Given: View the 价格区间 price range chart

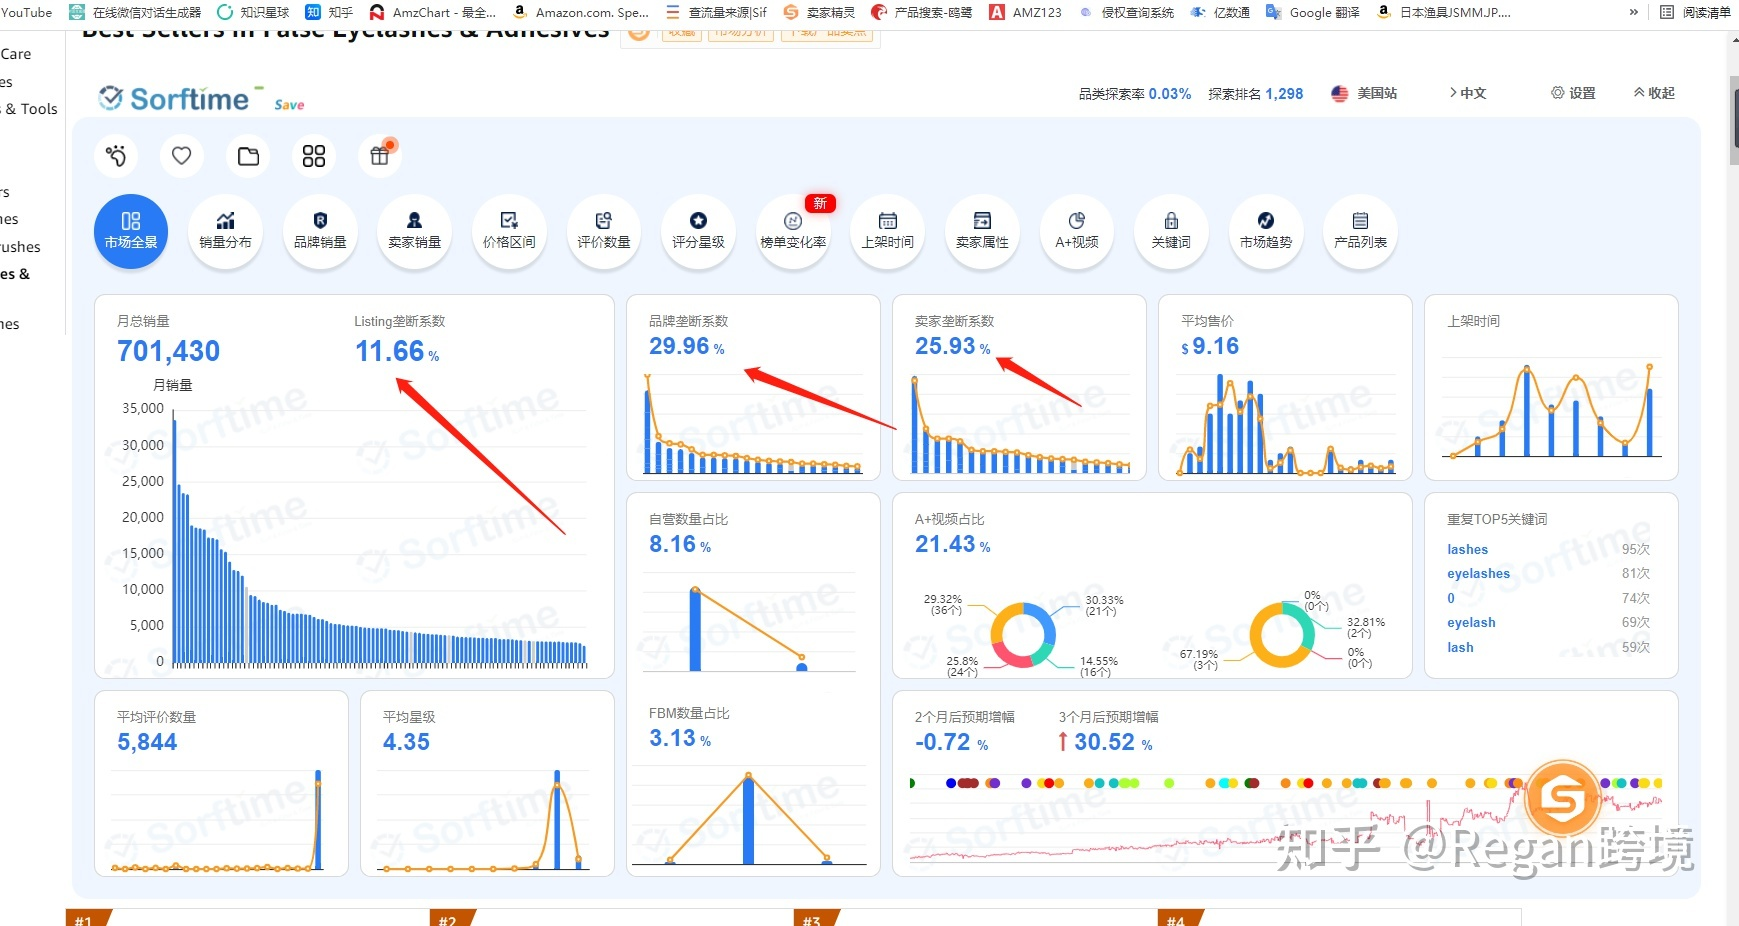Looking at the screenshot, I should pyautogui.click(x=509, y=231).
